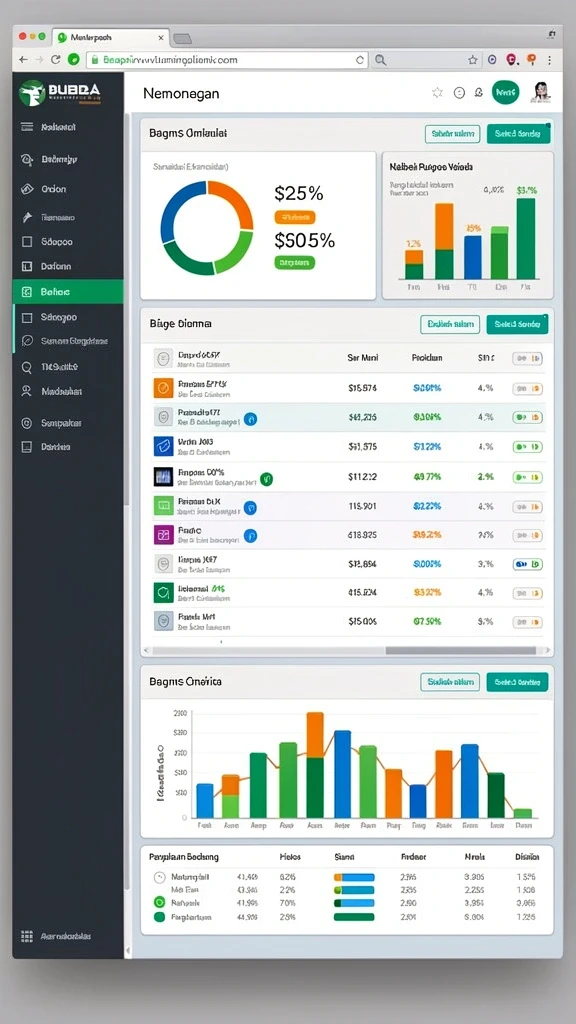Viewport: 576px width, 1024px height.
Task: Open the three-dot browser menu
Action: [x=550, y=59]
